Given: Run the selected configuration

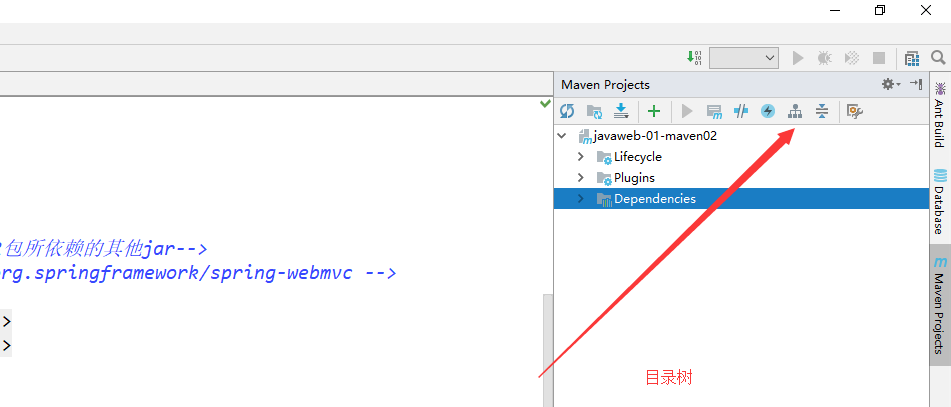Looking at the screenshot, I should coord(798,58).
